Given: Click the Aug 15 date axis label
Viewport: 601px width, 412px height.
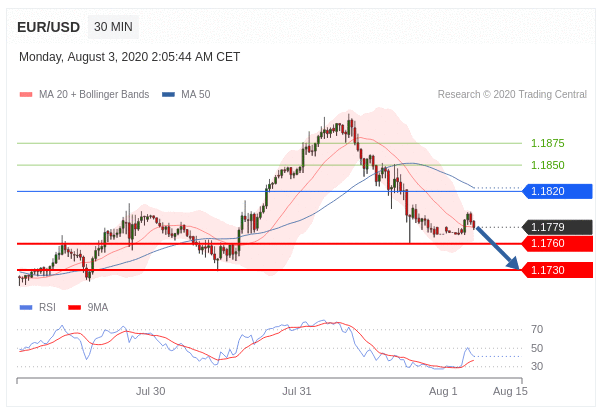Looking at the screenshot, I should (510, 391).
